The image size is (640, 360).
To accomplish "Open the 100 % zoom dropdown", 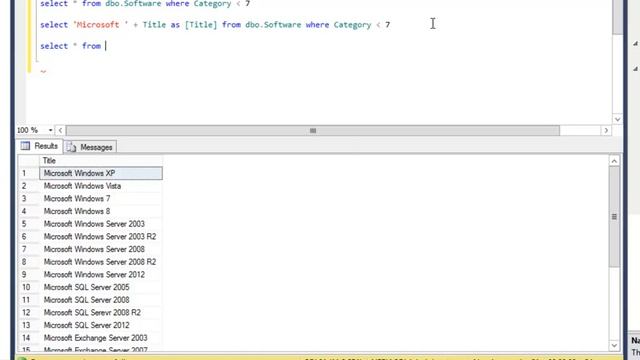I will coord(50,130).
